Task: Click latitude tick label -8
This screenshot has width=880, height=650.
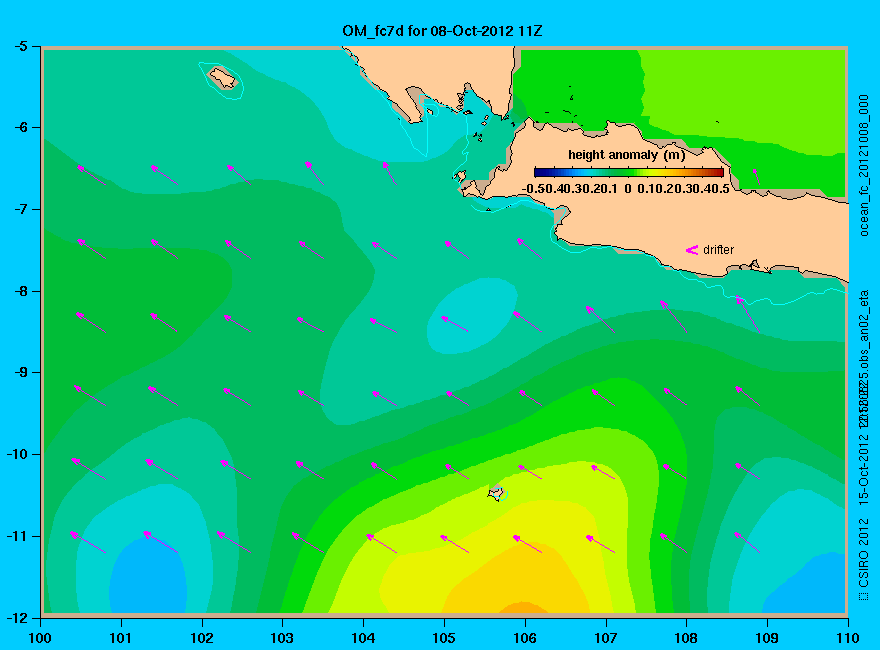Action: point(20,291)
